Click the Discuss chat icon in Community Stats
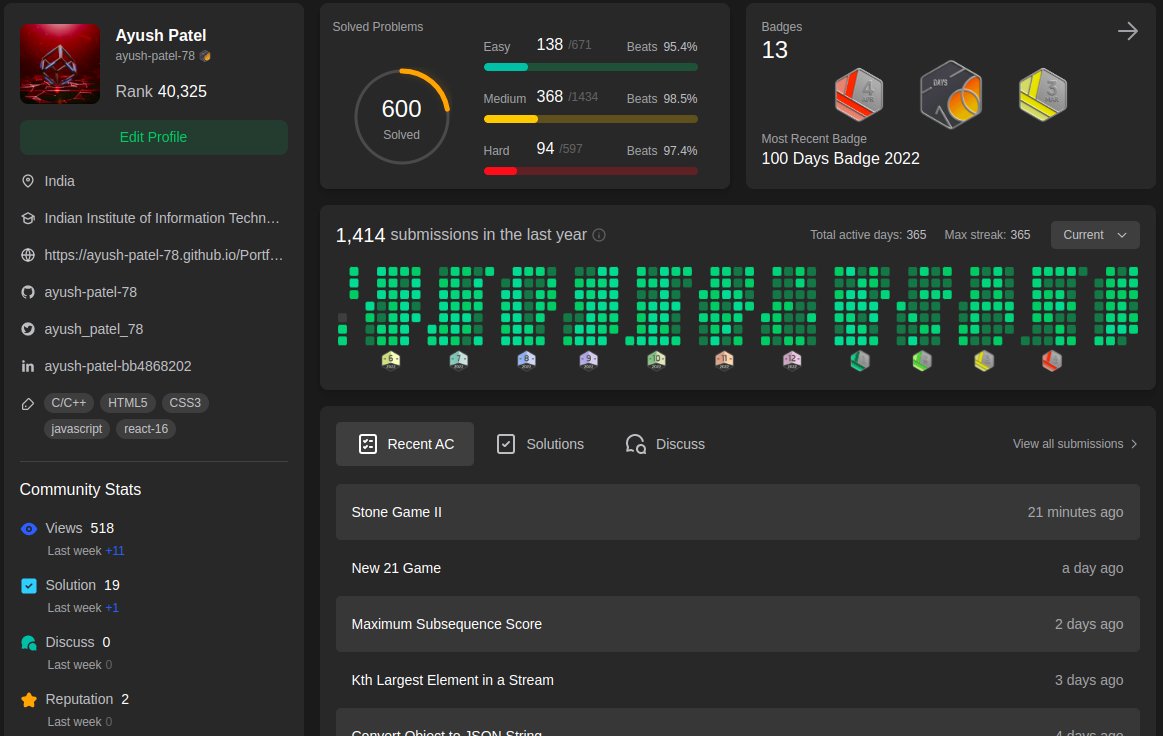The image size is (1163, 736). click(x=29, y=643)
